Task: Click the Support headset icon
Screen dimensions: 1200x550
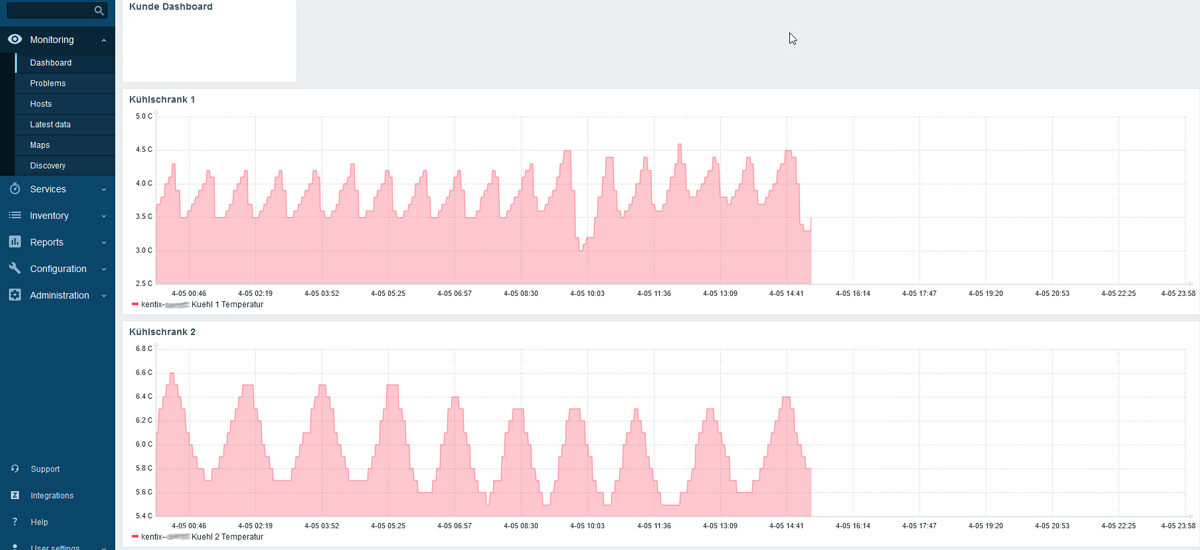Action: pyautogui.click(x=14, y=469)
